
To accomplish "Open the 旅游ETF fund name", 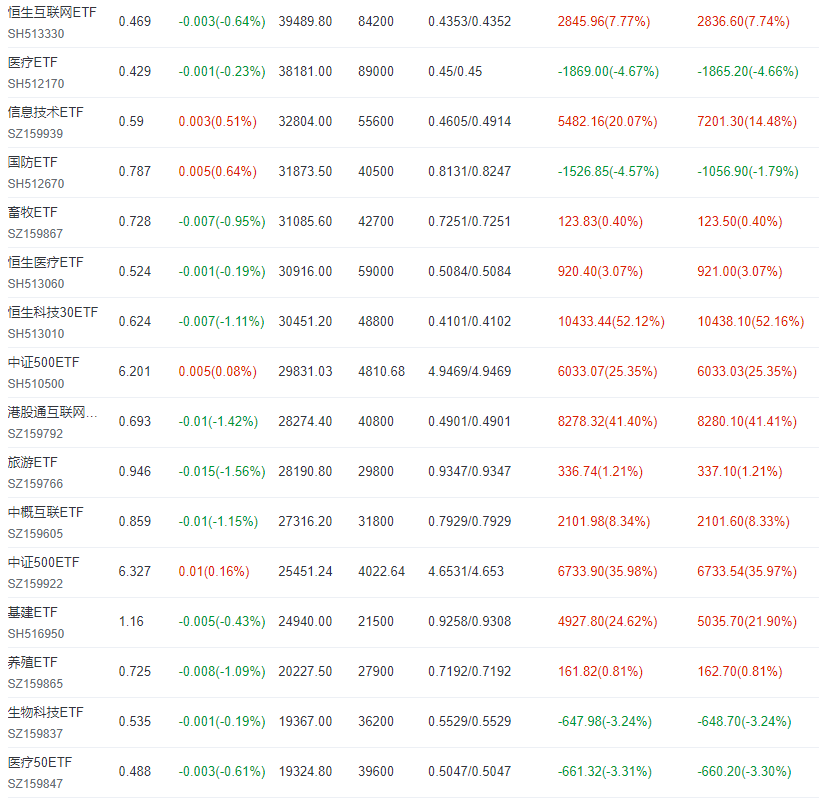I will tap(32, 462).
